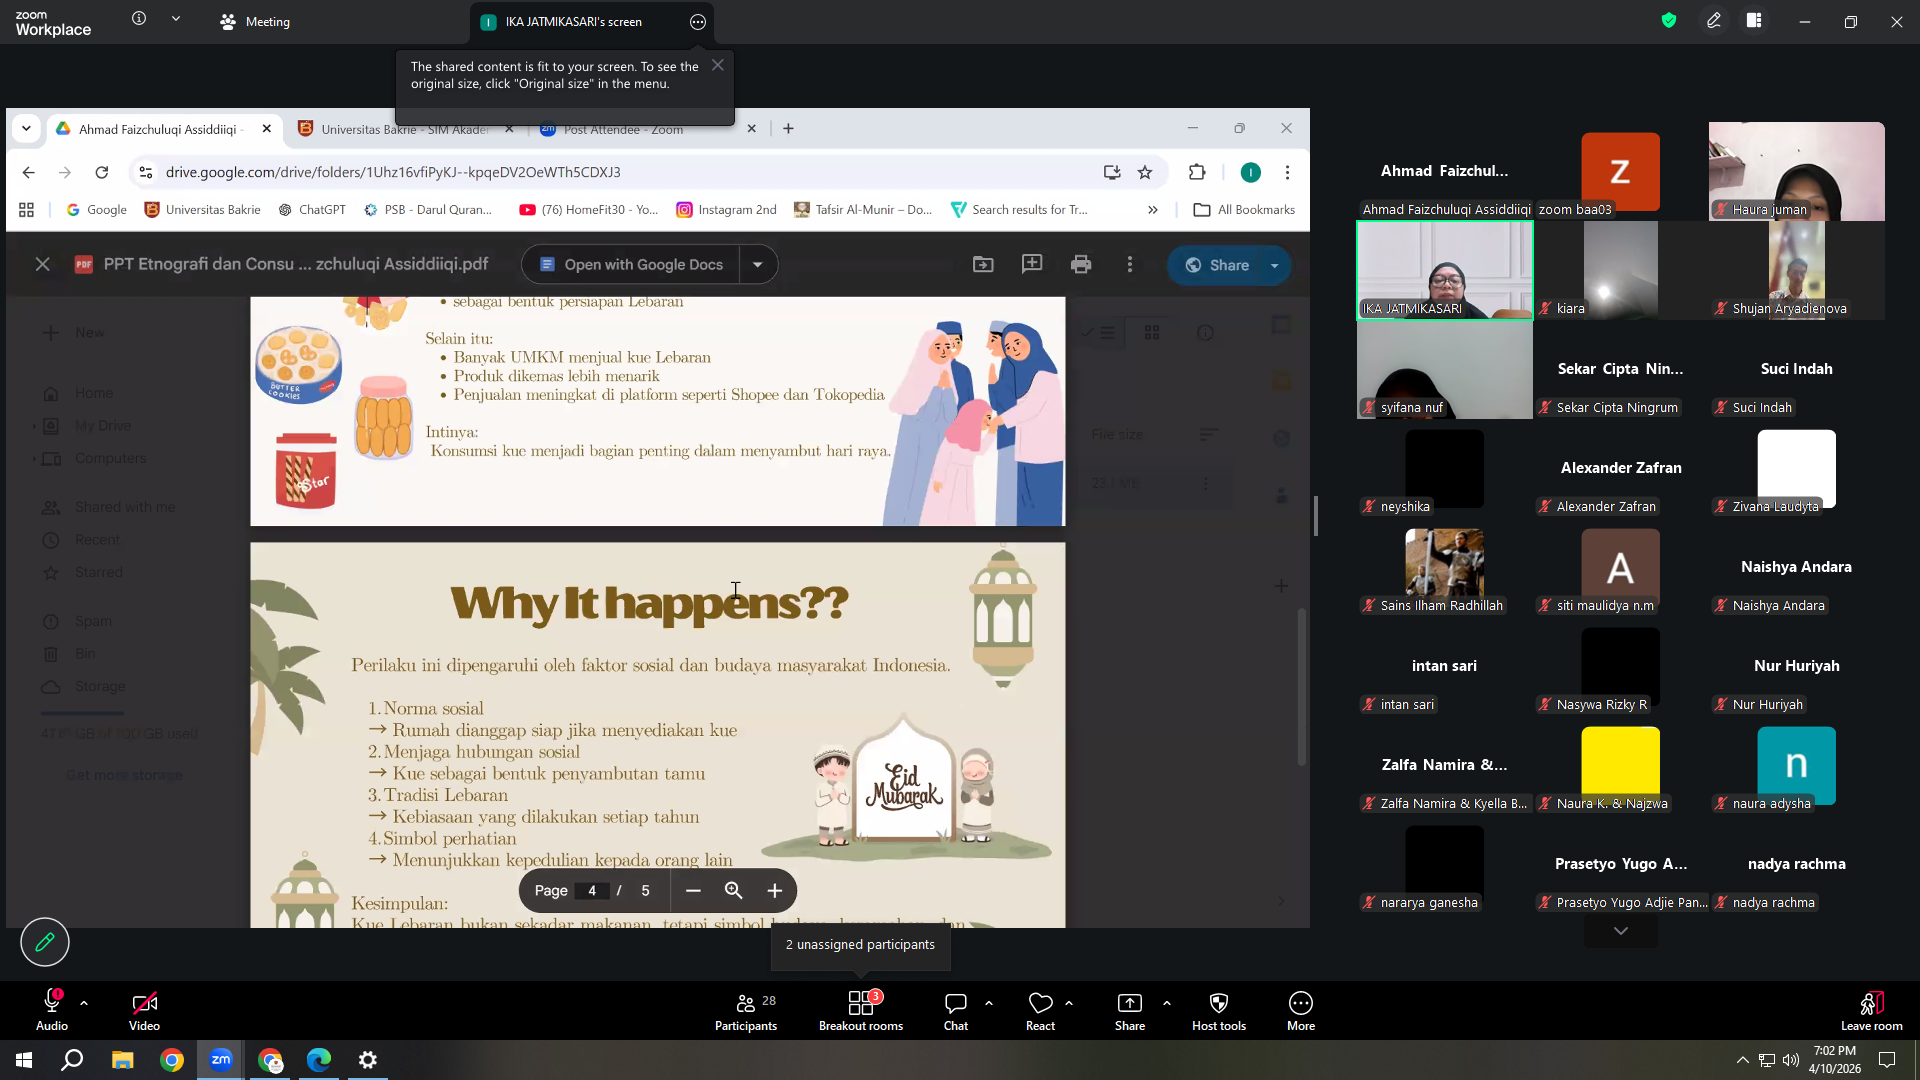
Task: Unmute microphone with Audio button
Action: [52, 1010]
